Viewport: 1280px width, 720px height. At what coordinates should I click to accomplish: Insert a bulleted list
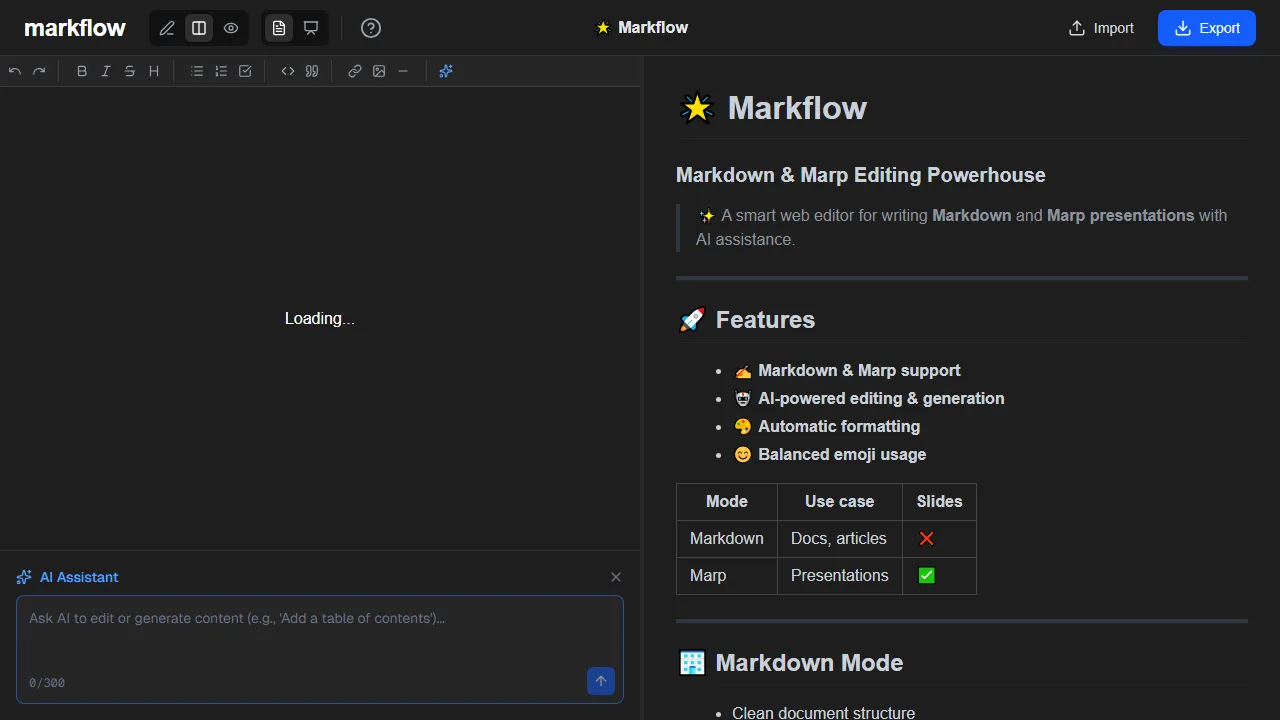pos(196,71)
